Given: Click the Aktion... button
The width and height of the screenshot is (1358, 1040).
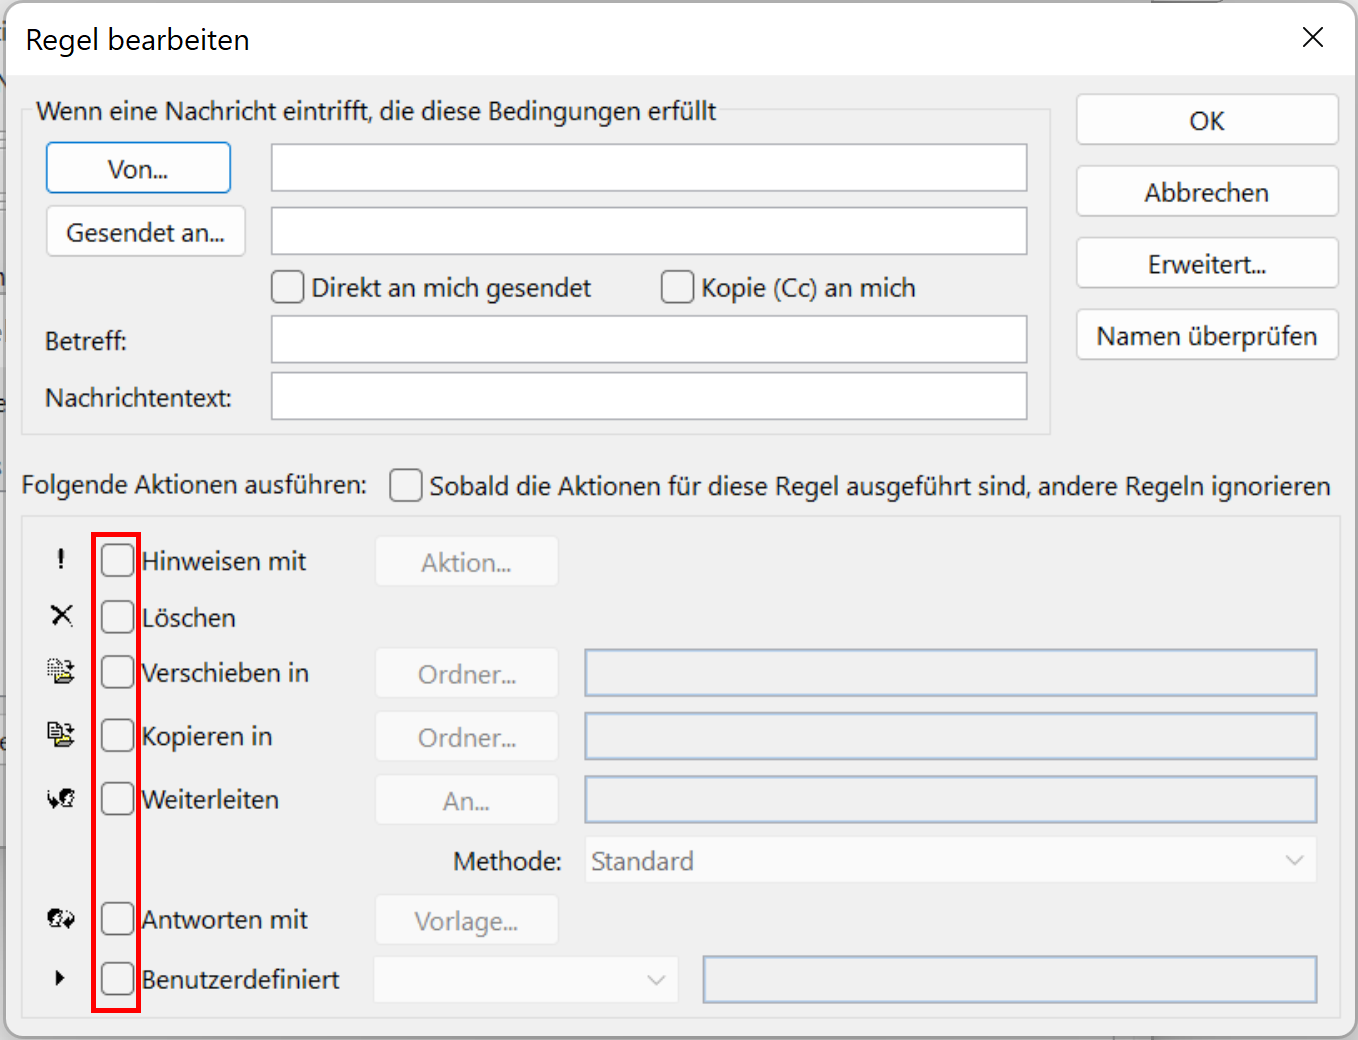Looking at the screenshot, I should point(466,562).
